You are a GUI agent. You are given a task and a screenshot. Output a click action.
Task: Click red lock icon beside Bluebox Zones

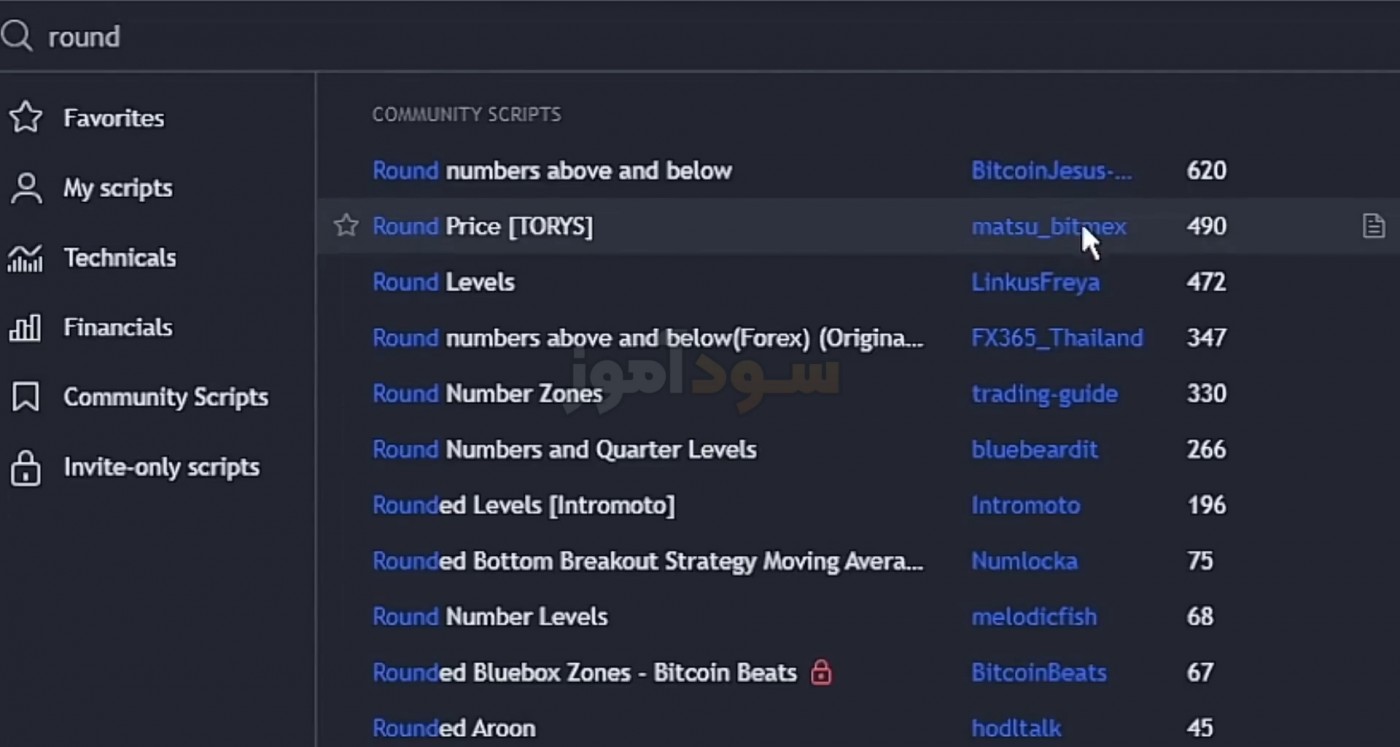[821, 672]
